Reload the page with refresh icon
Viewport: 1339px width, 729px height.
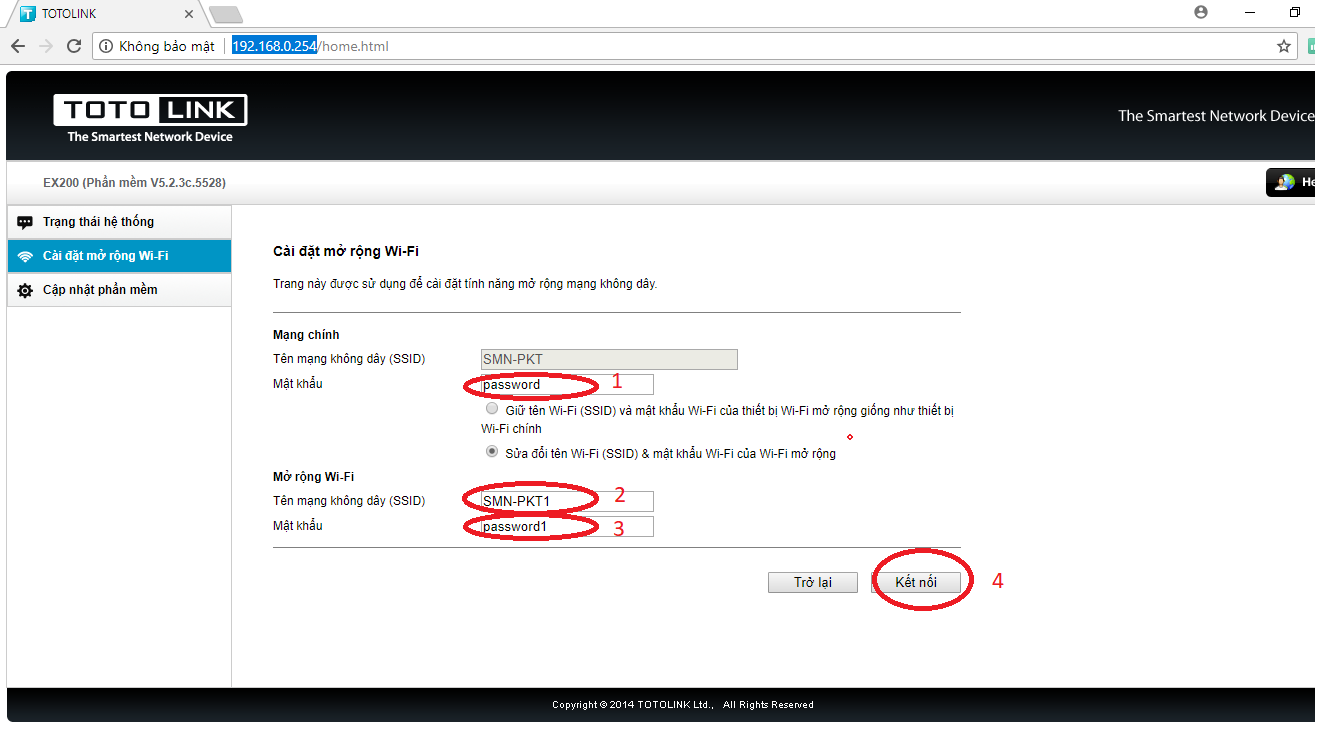point(73,46)
